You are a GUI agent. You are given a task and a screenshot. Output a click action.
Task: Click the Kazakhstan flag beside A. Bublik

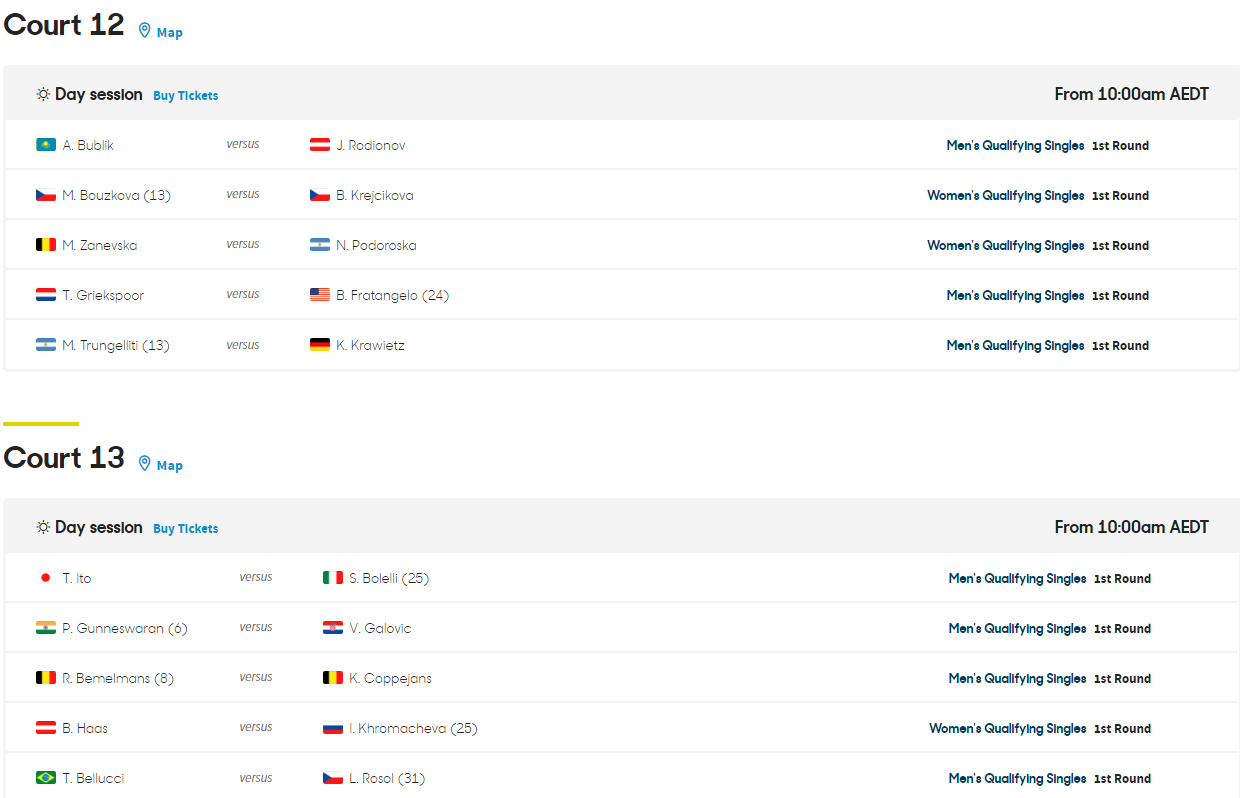coord(46,145)
